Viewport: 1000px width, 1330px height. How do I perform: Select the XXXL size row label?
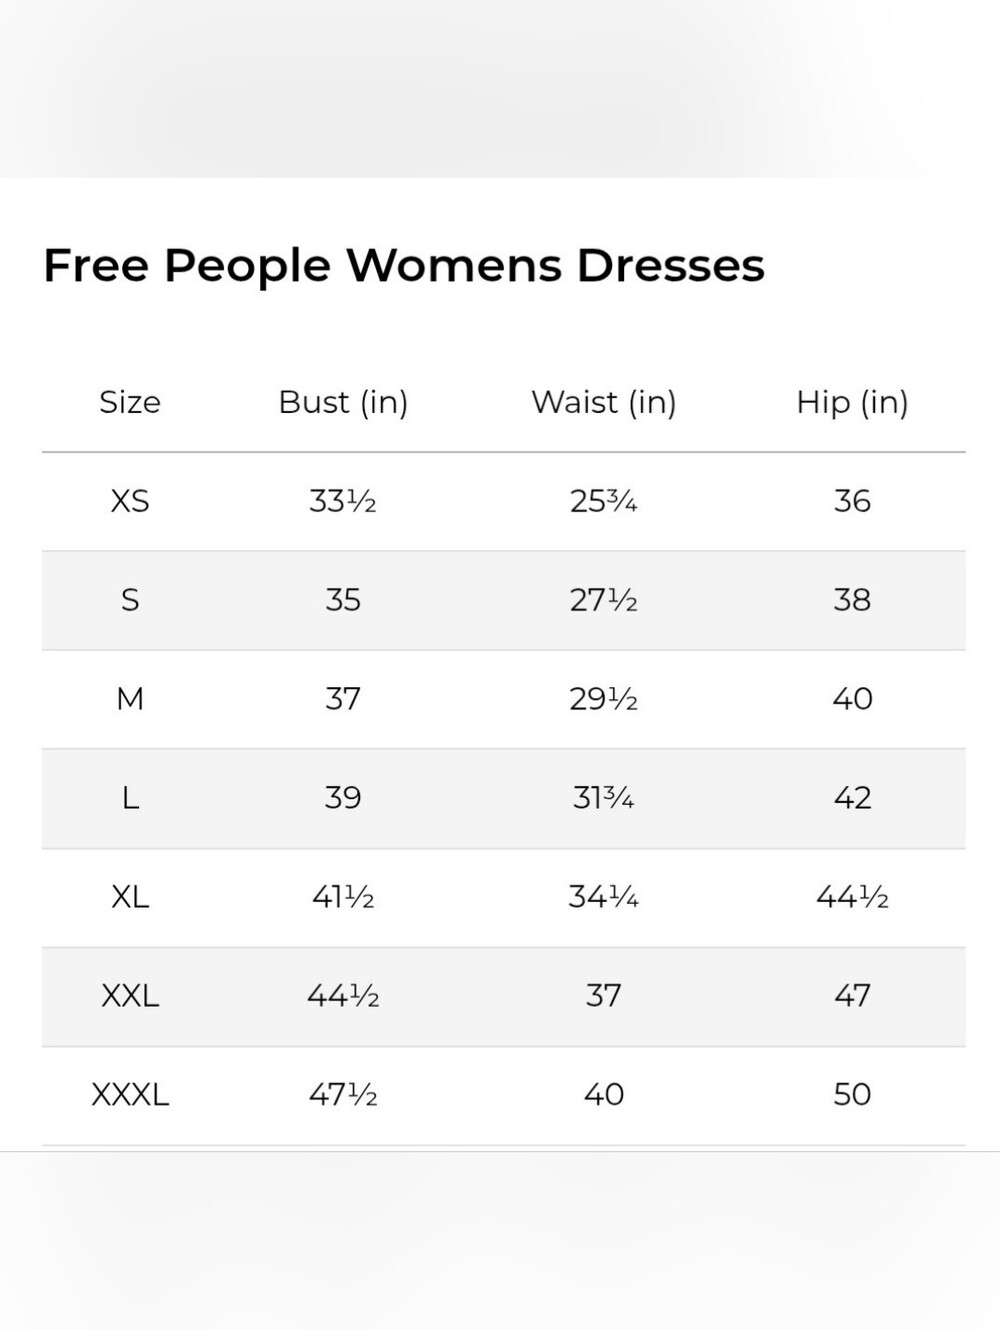(130, 1095)
